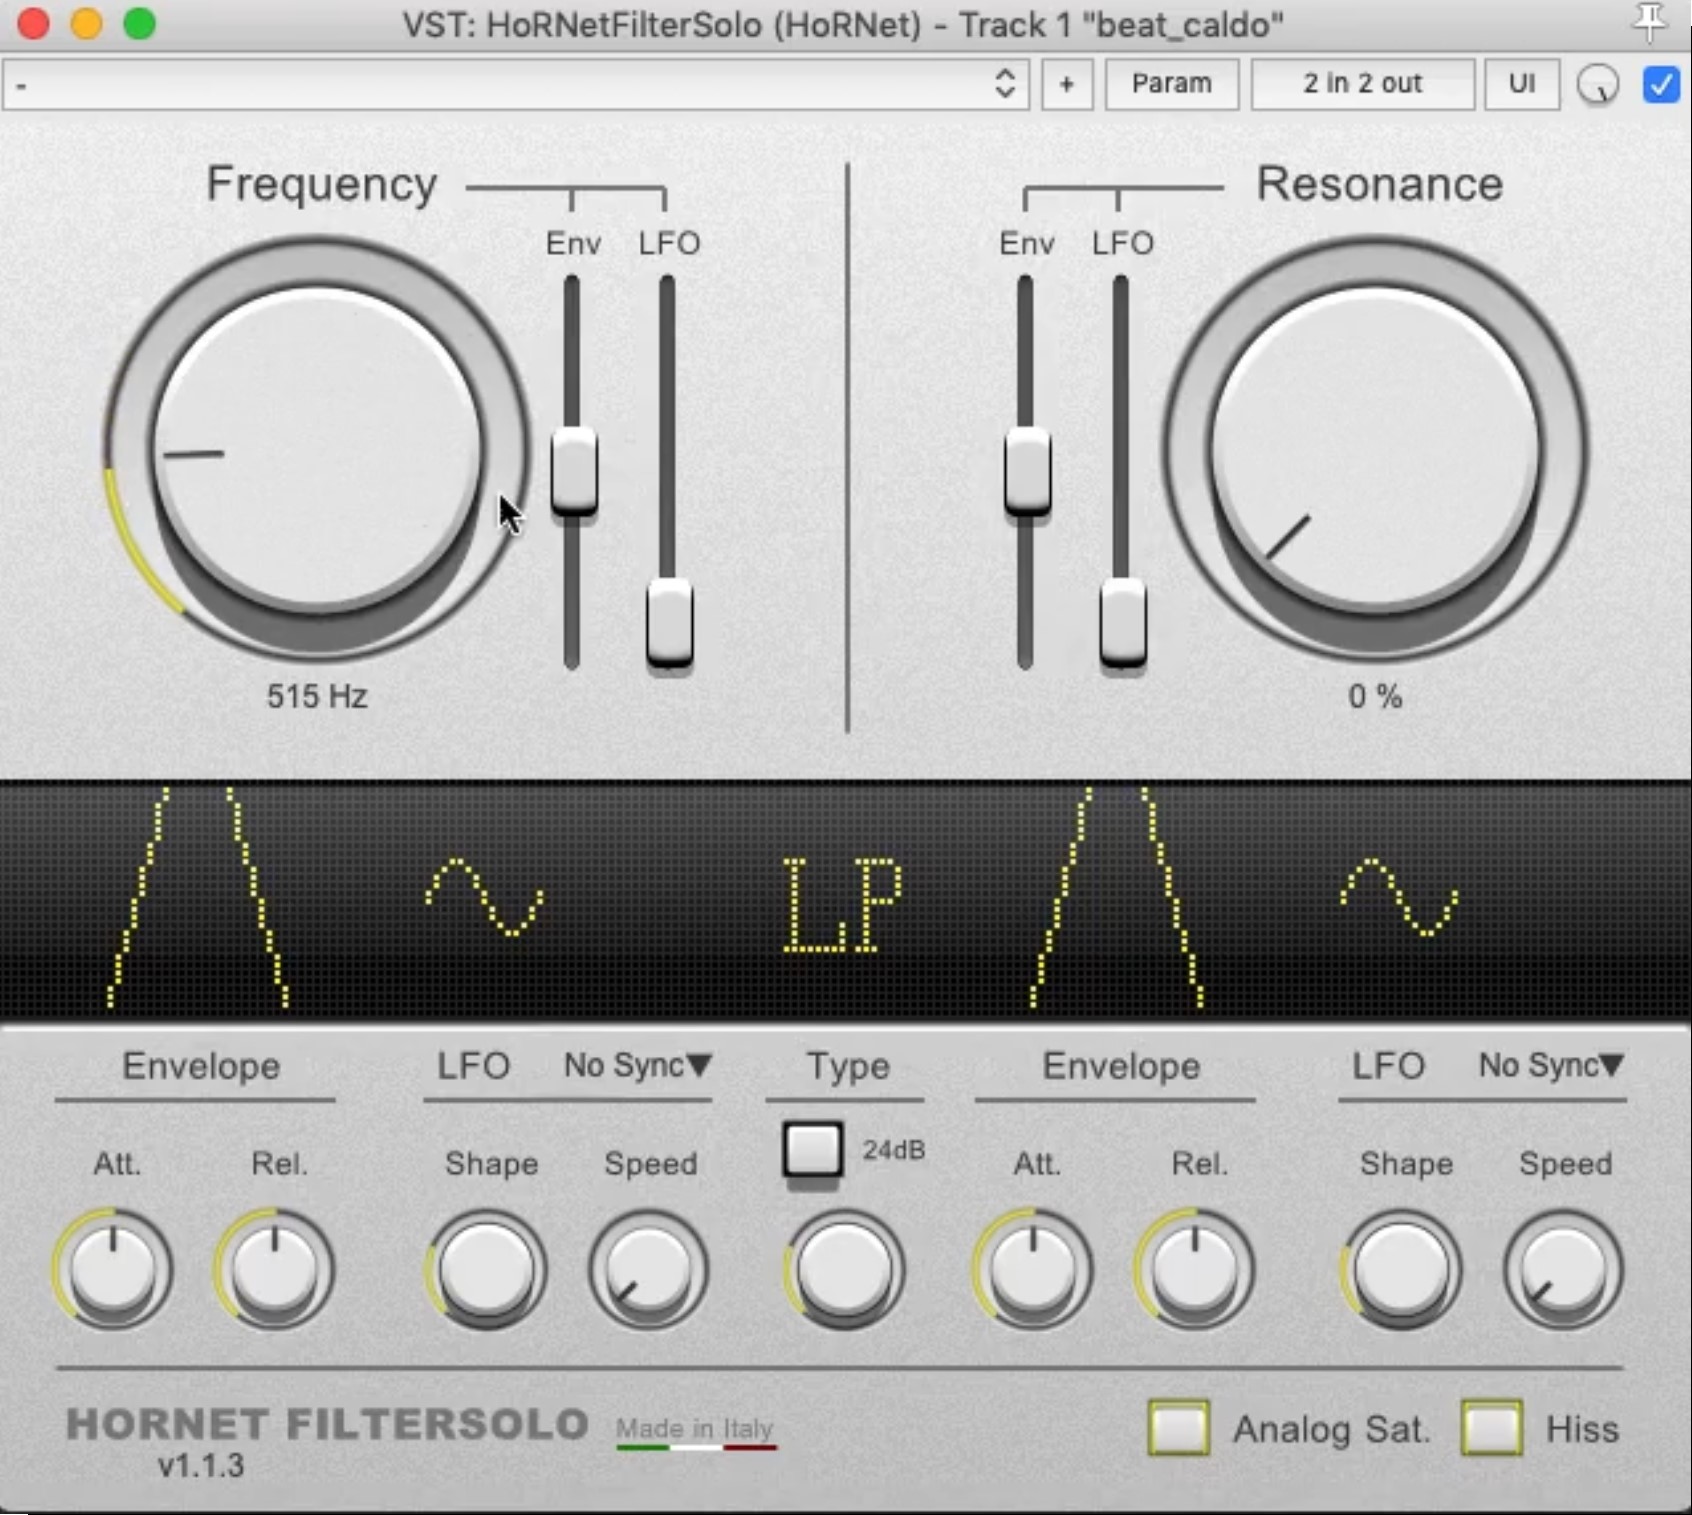Click the Type section label
This screenshot has width=1692, height=1515.
coord(848,1066)
